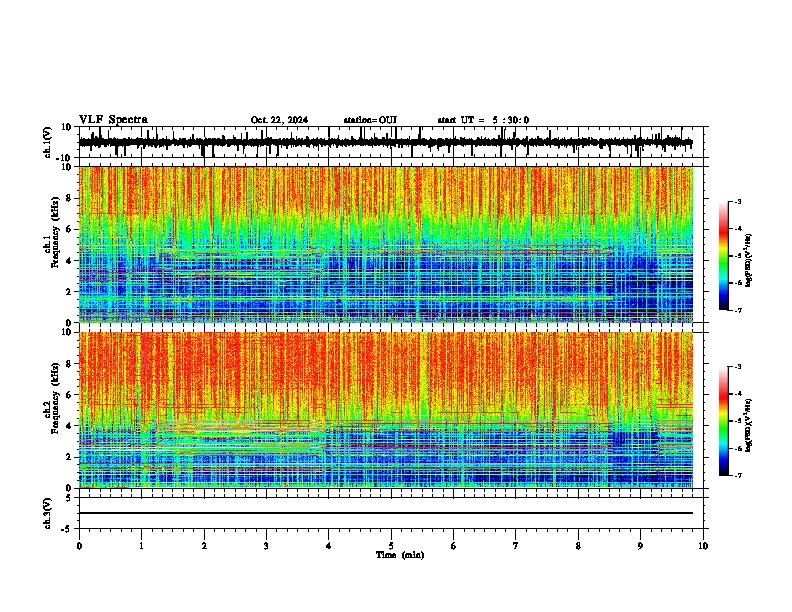Click the "VLF Spectra" plot title
The width and height of the screenshot is (792, 612).
tap(113, 120)
